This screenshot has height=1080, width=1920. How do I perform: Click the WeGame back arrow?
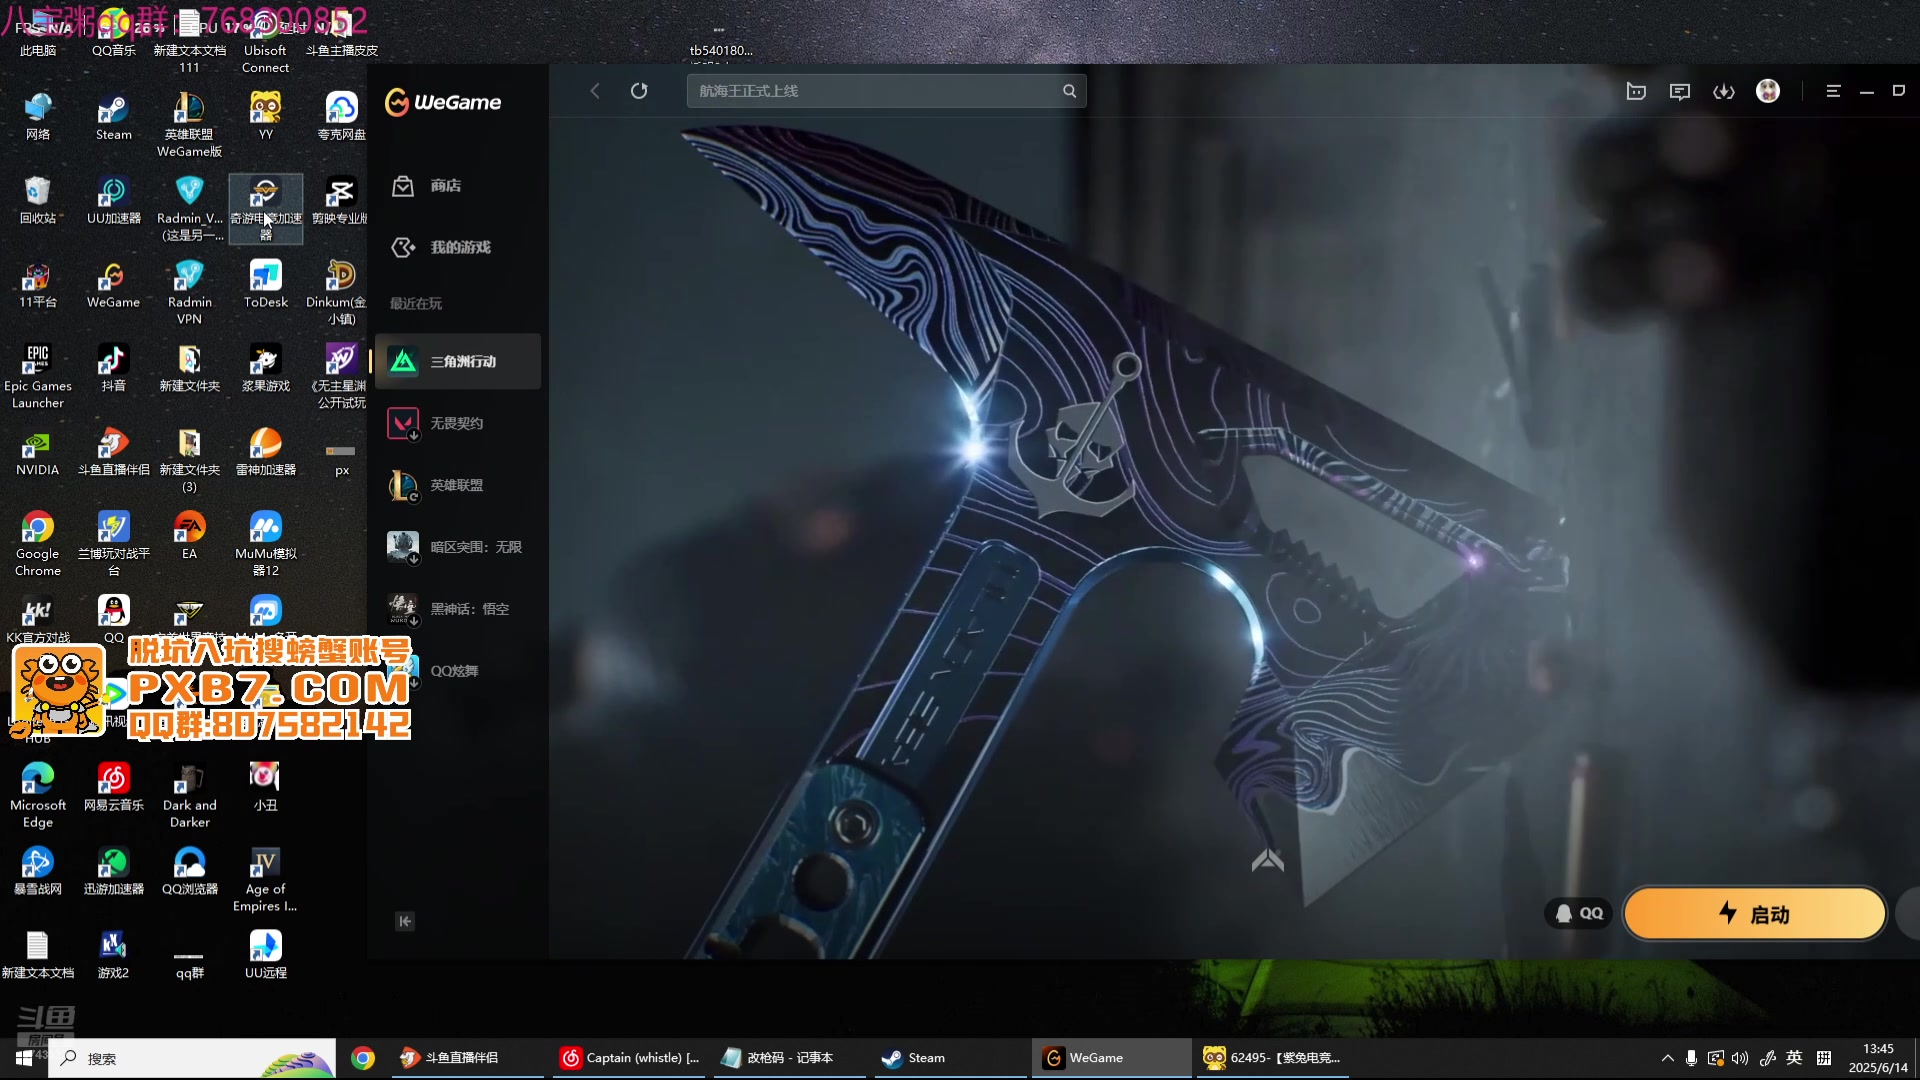(595, 91)
